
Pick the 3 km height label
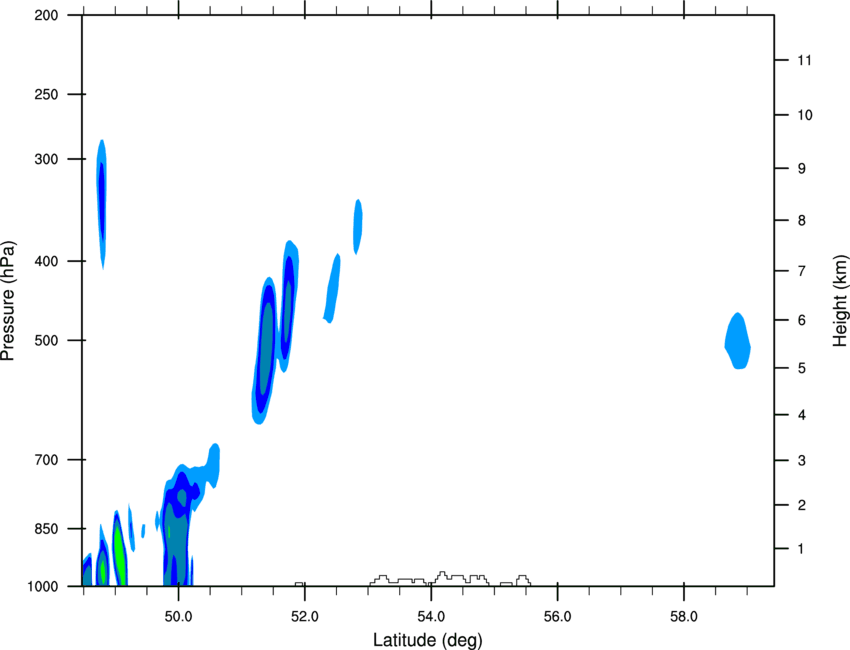click(x=802, y=461)
